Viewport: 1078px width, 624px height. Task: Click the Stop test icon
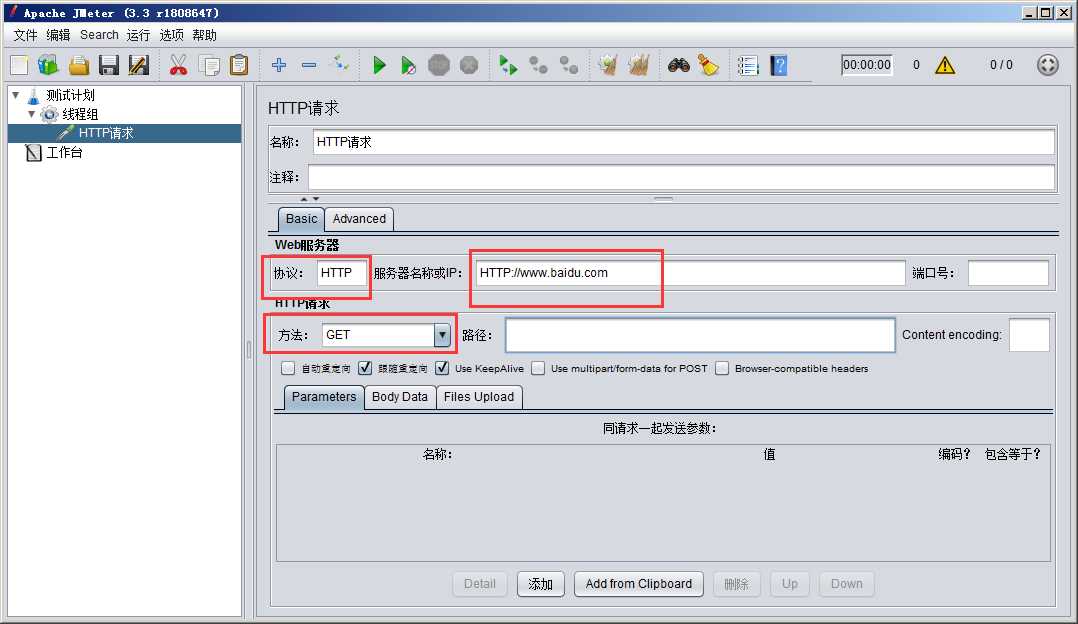tap(439, 65)
